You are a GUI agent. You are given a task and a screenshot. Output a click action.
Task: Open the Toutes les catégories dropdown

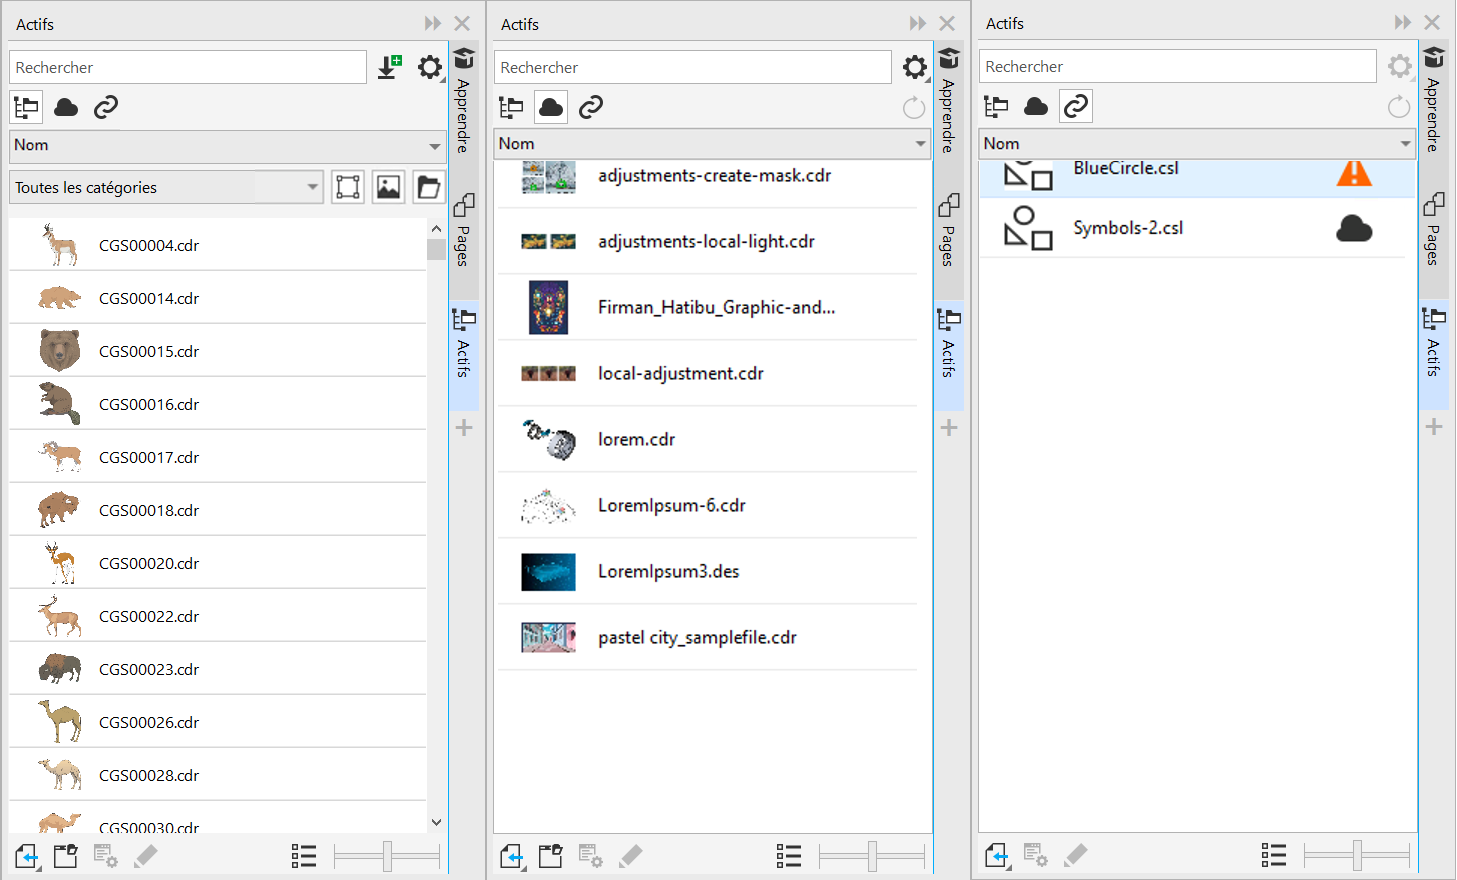pyautogui.click(x=166, y=187)
